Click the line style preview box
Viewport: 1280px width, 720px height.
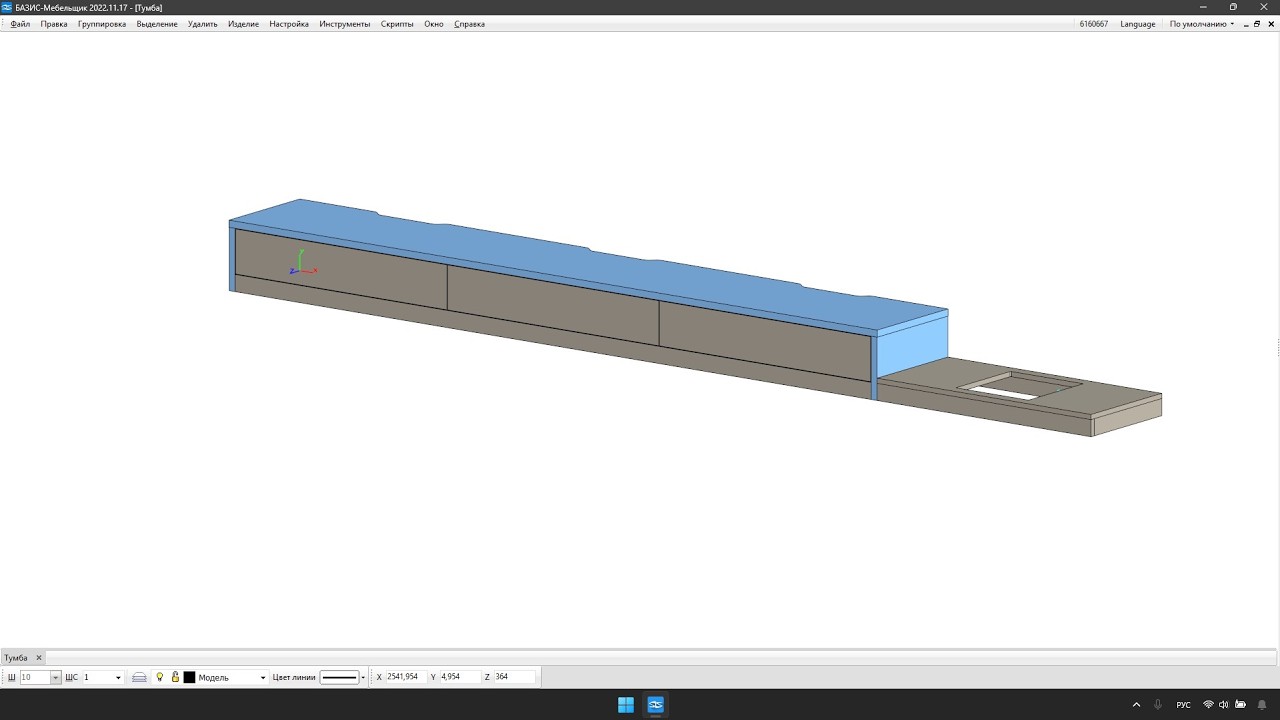[x=340, y=678]
